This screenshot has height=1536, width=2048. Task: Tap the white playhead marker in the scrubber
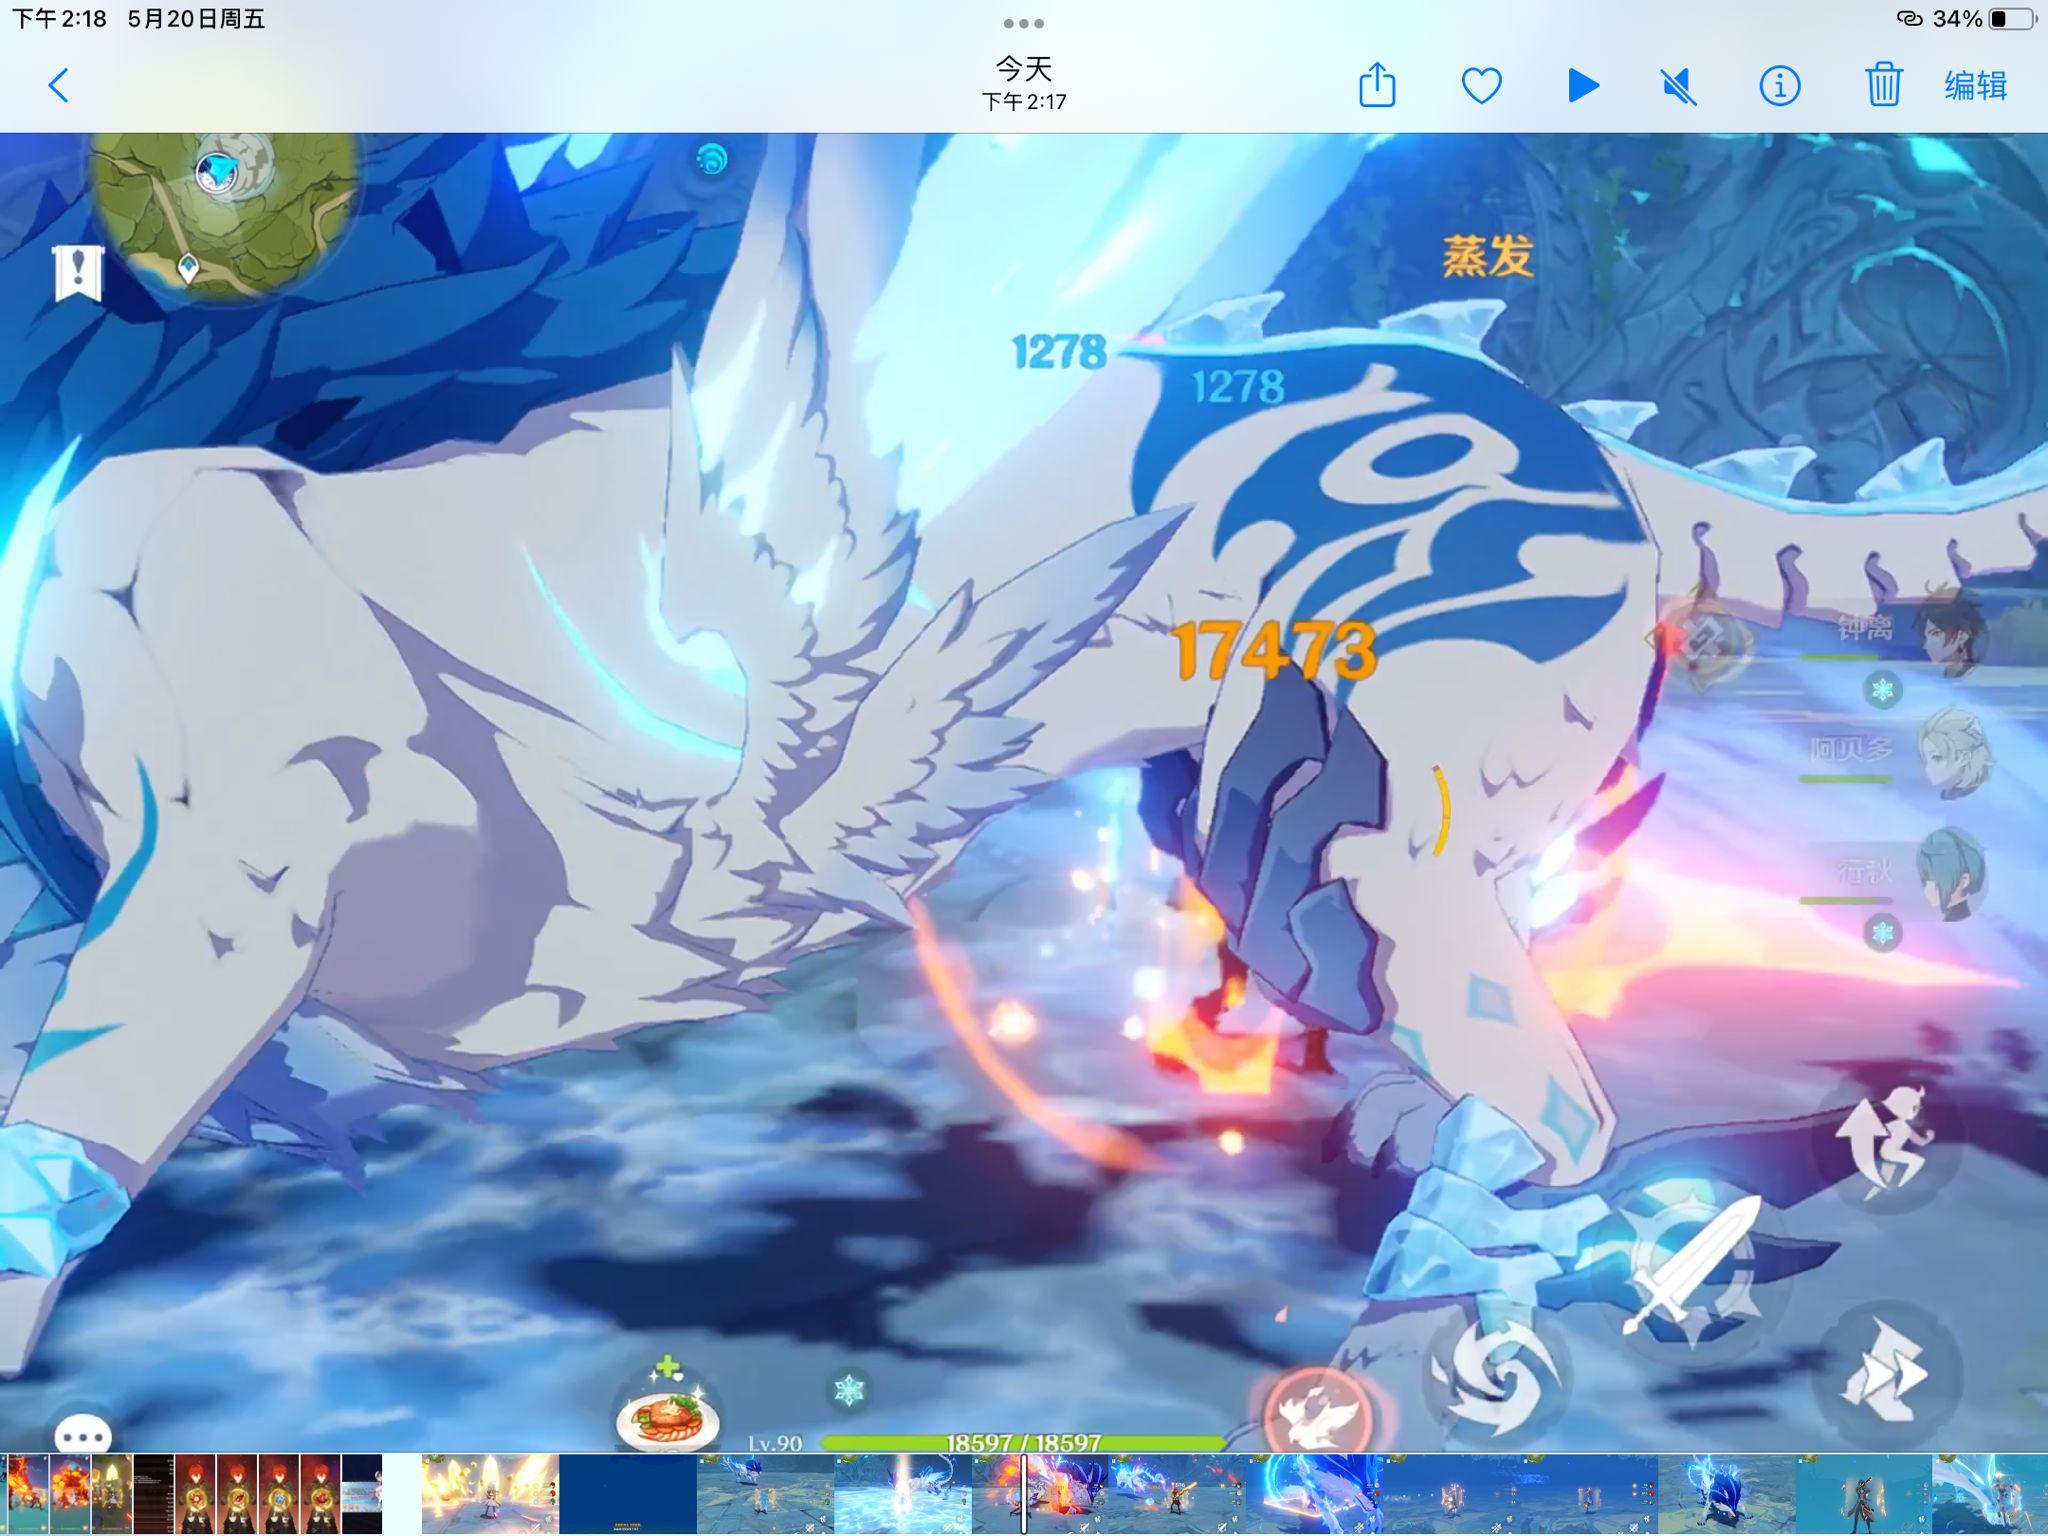pos(1024,1494)
